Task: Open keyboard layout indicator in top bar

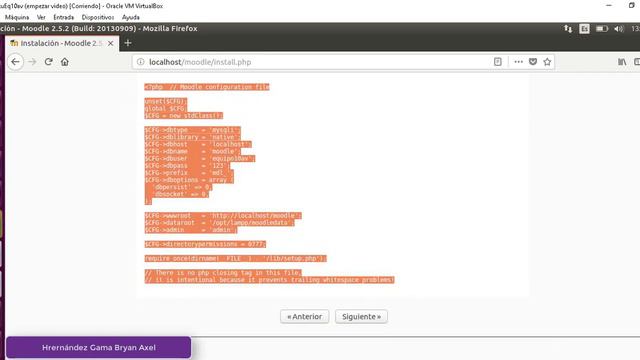Action: [584, 29]
